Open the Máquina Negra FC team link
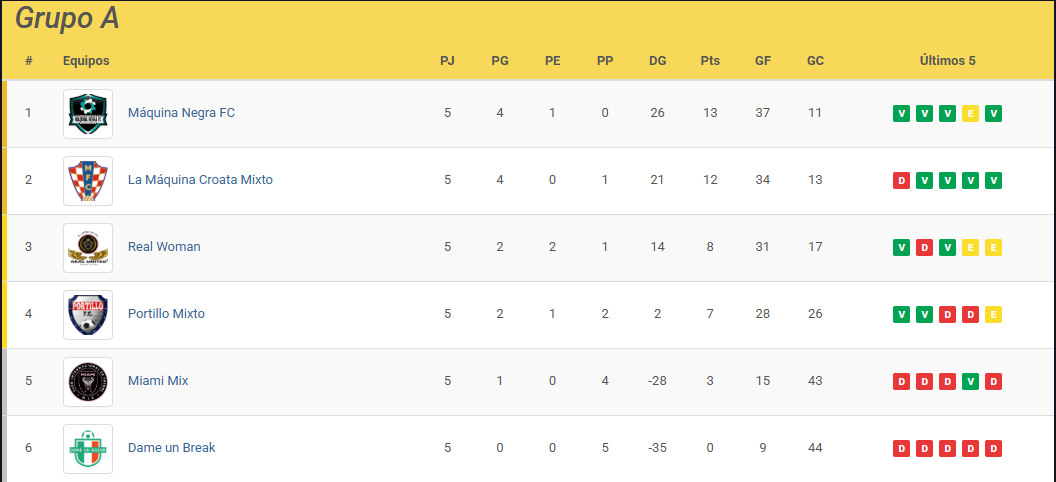The image size is (1056, 482). 181,112
